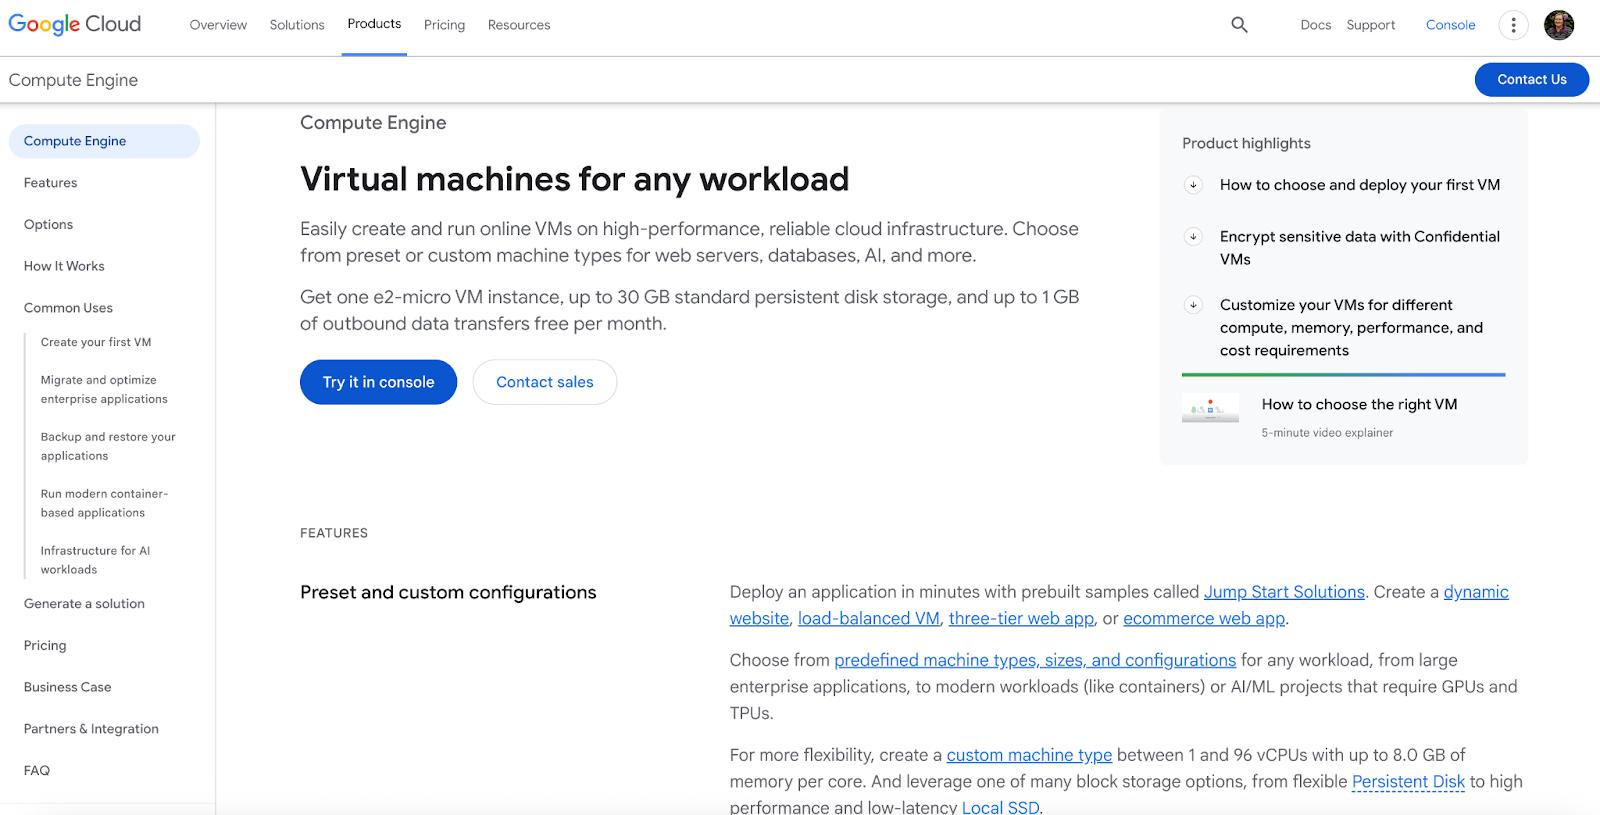Select the Products nav tab
The height and width of the screenshot is (815, 1600).
click(374, 24)
